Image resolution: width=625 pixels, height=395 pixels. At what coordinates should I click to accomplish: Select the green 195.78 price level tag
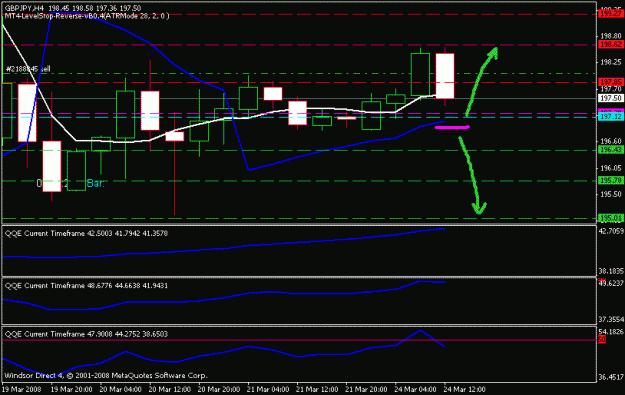pyautogui.click(x=611, y=181)
